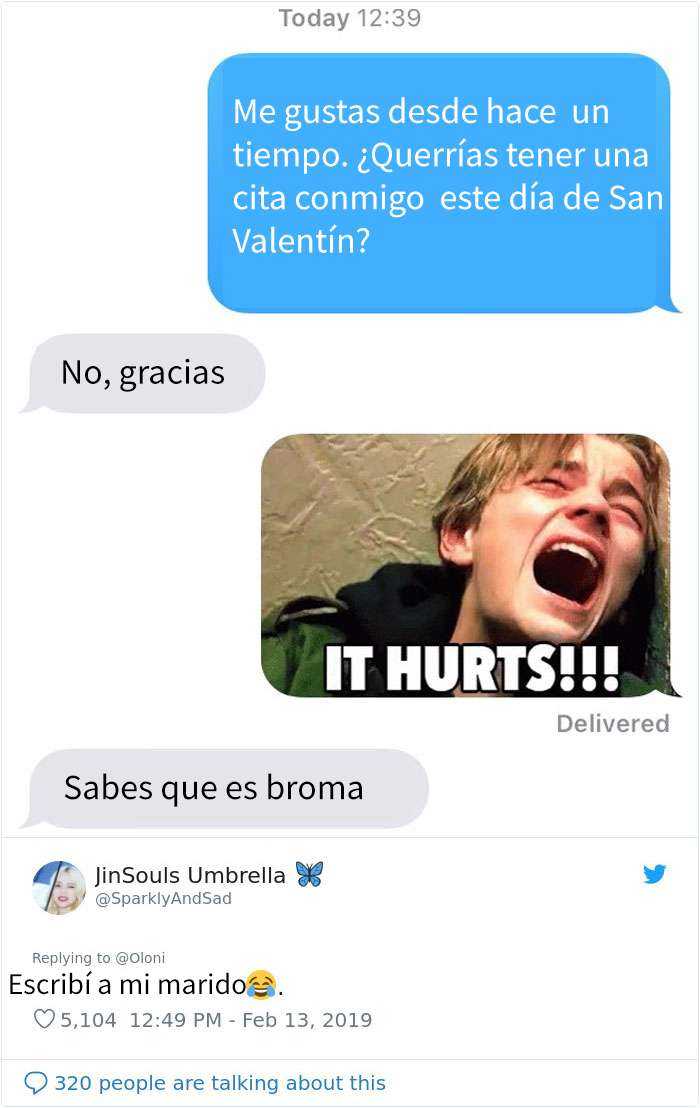The width and height of the screenshot is (700, 1108).
Task: Click the @SparklyAndSad handle
Action: (x=163, y=898)
